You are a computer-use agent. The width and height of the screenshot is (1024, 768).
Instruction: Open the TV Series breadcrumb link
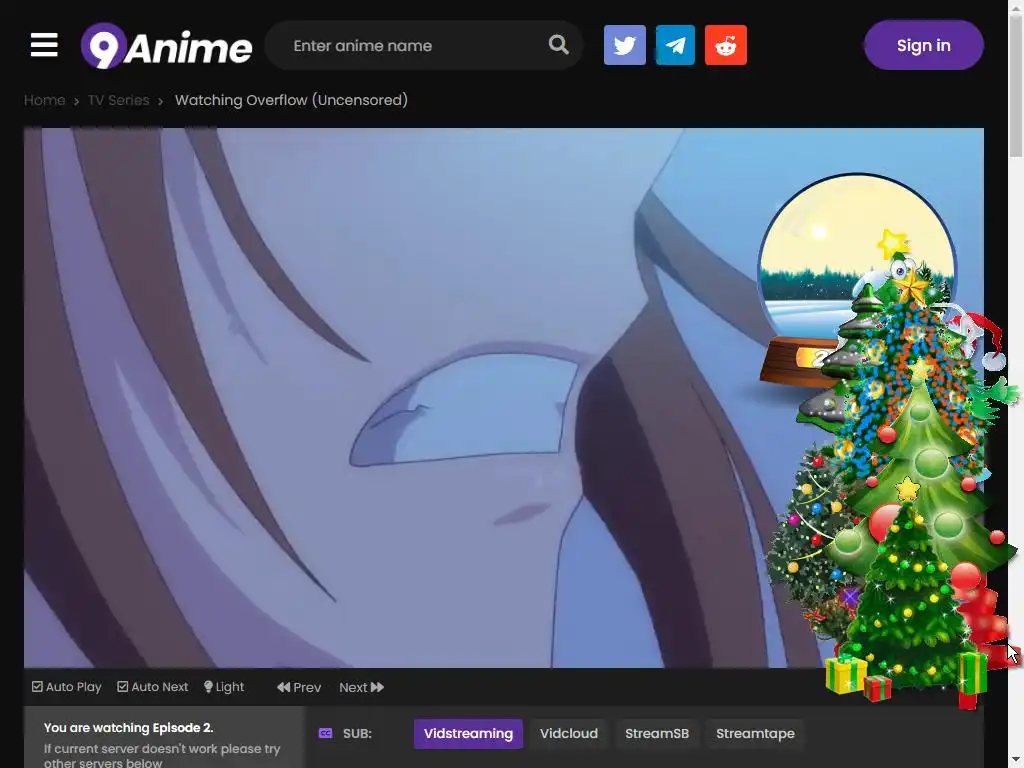(x=118, y=100)
